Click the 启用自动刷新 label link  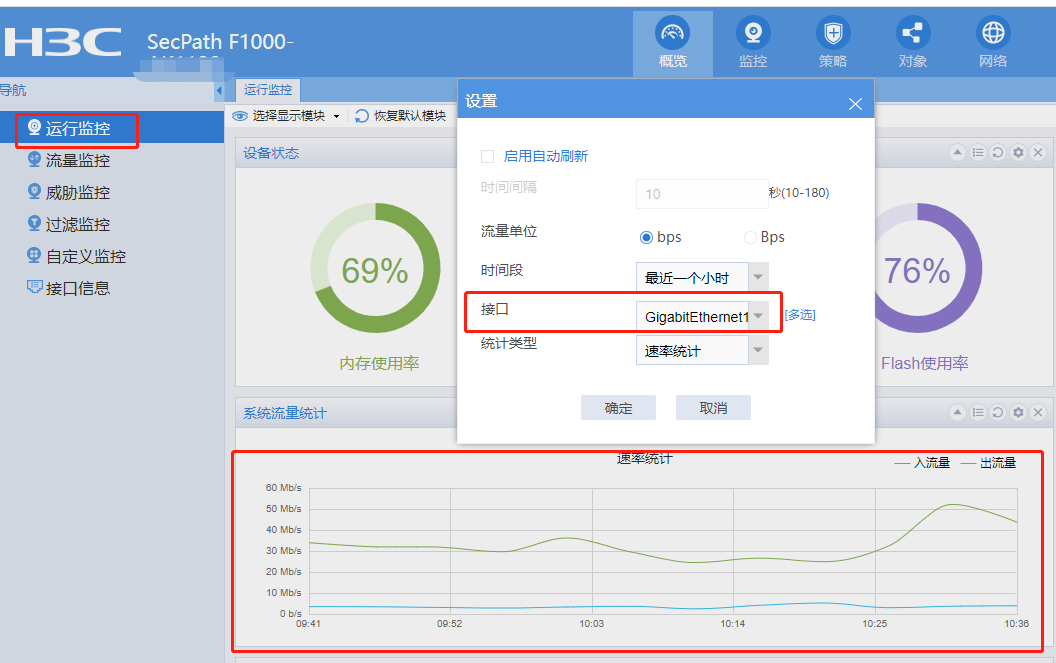(x=546, y=156)
